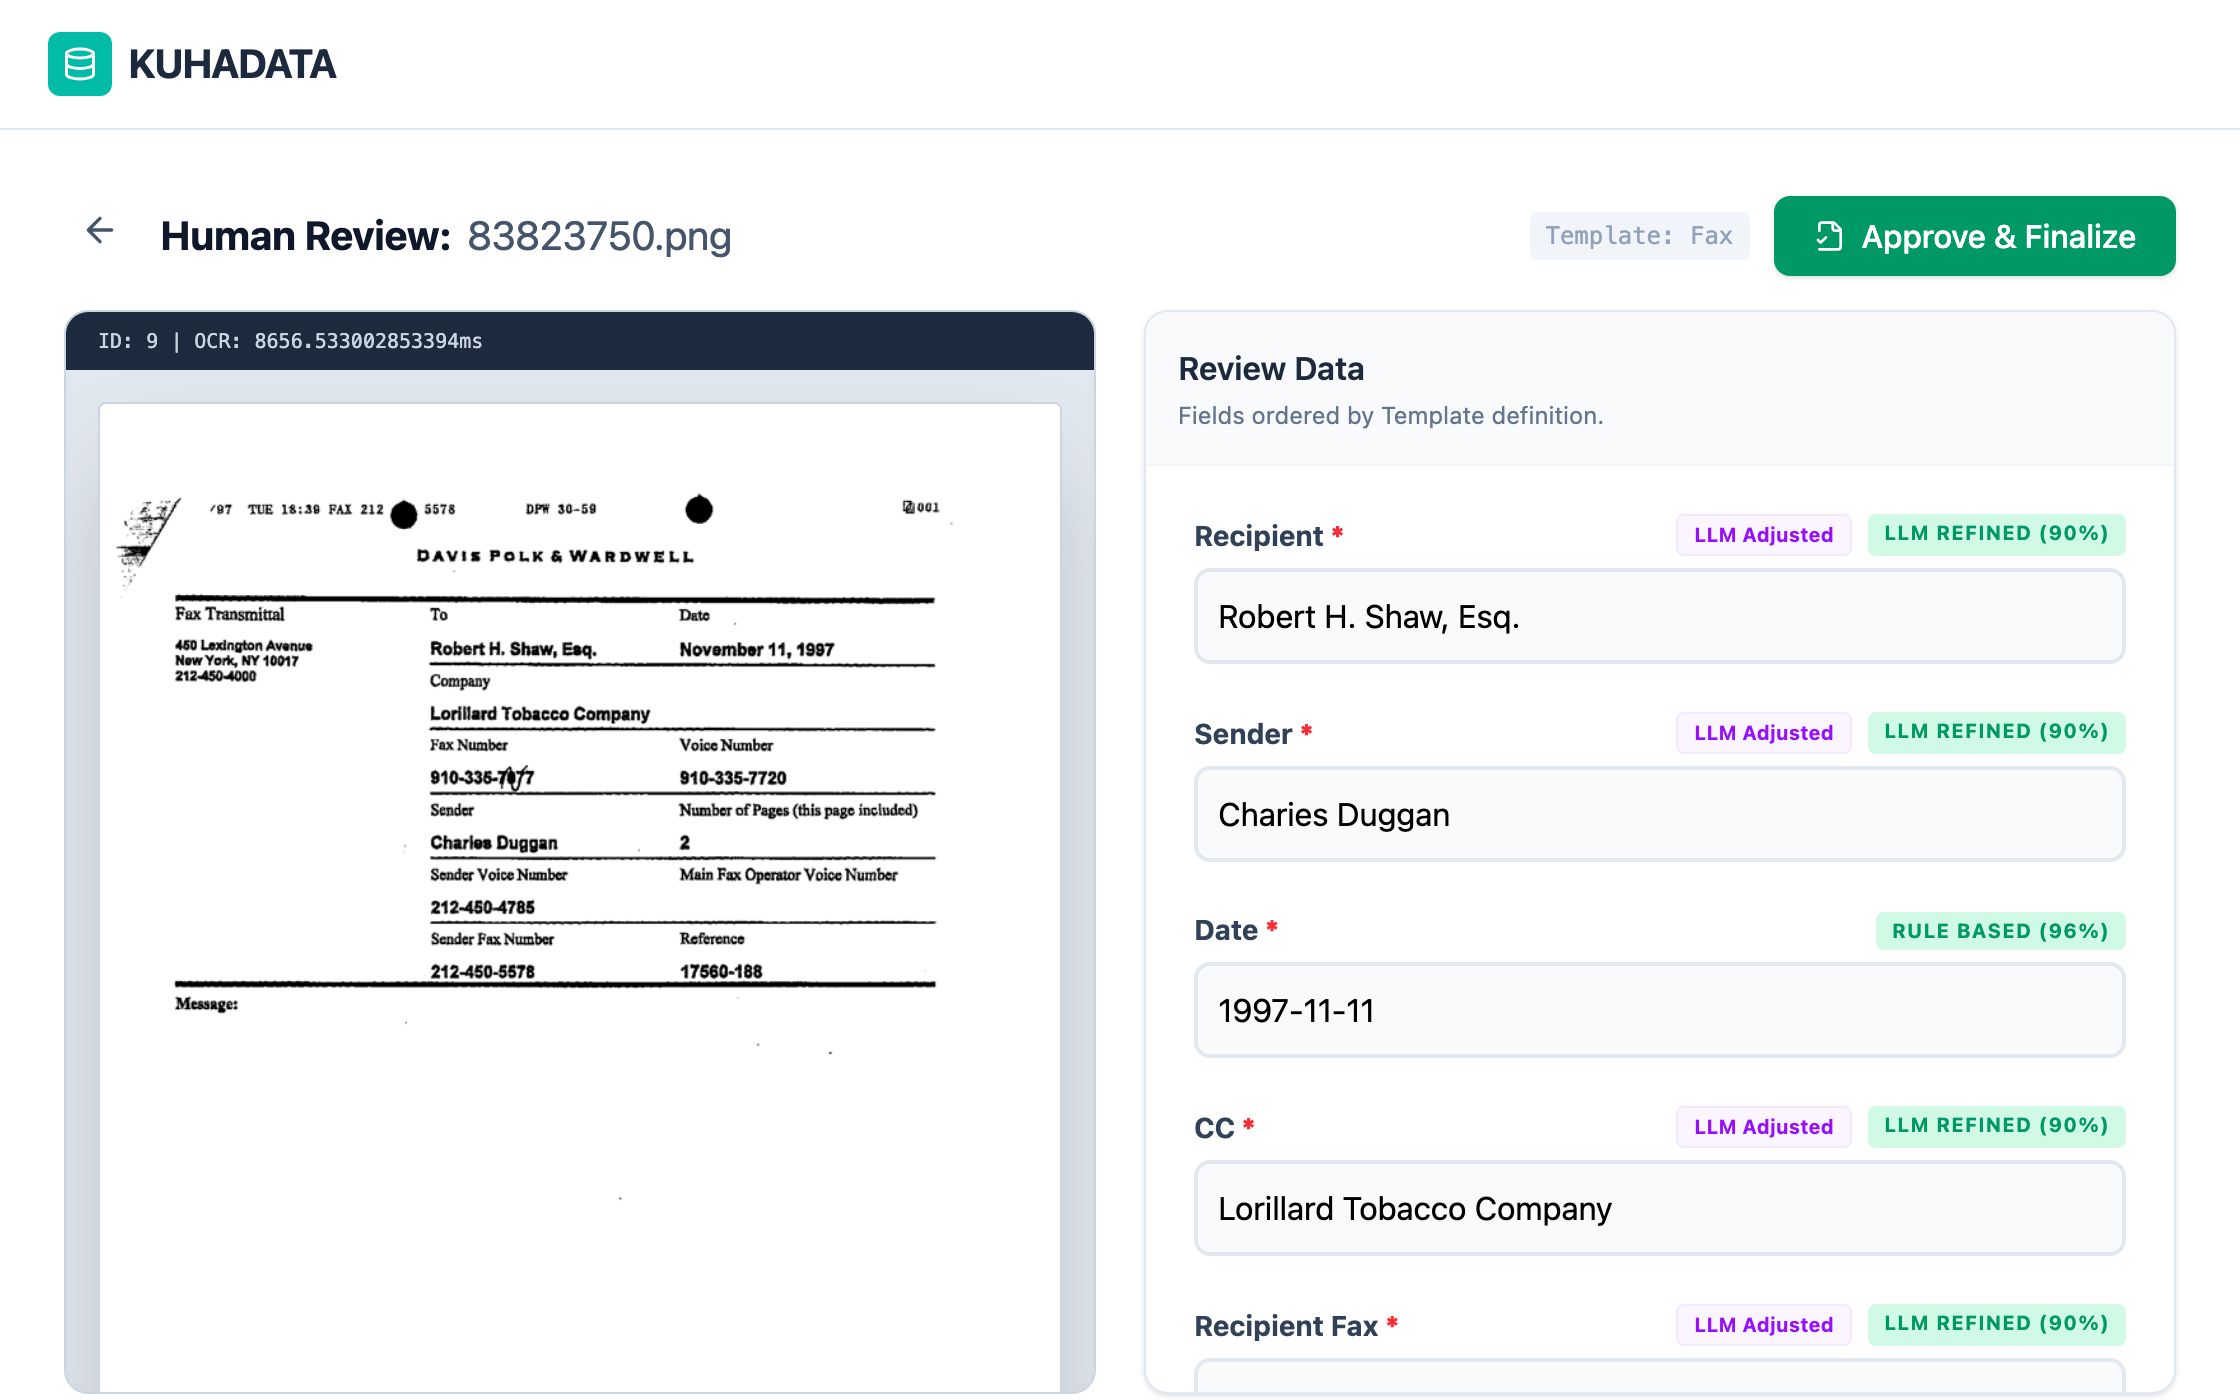Edit the Sender field with Charies Duggan
Screen dimensions: 2240x1400
[1659, 814]
